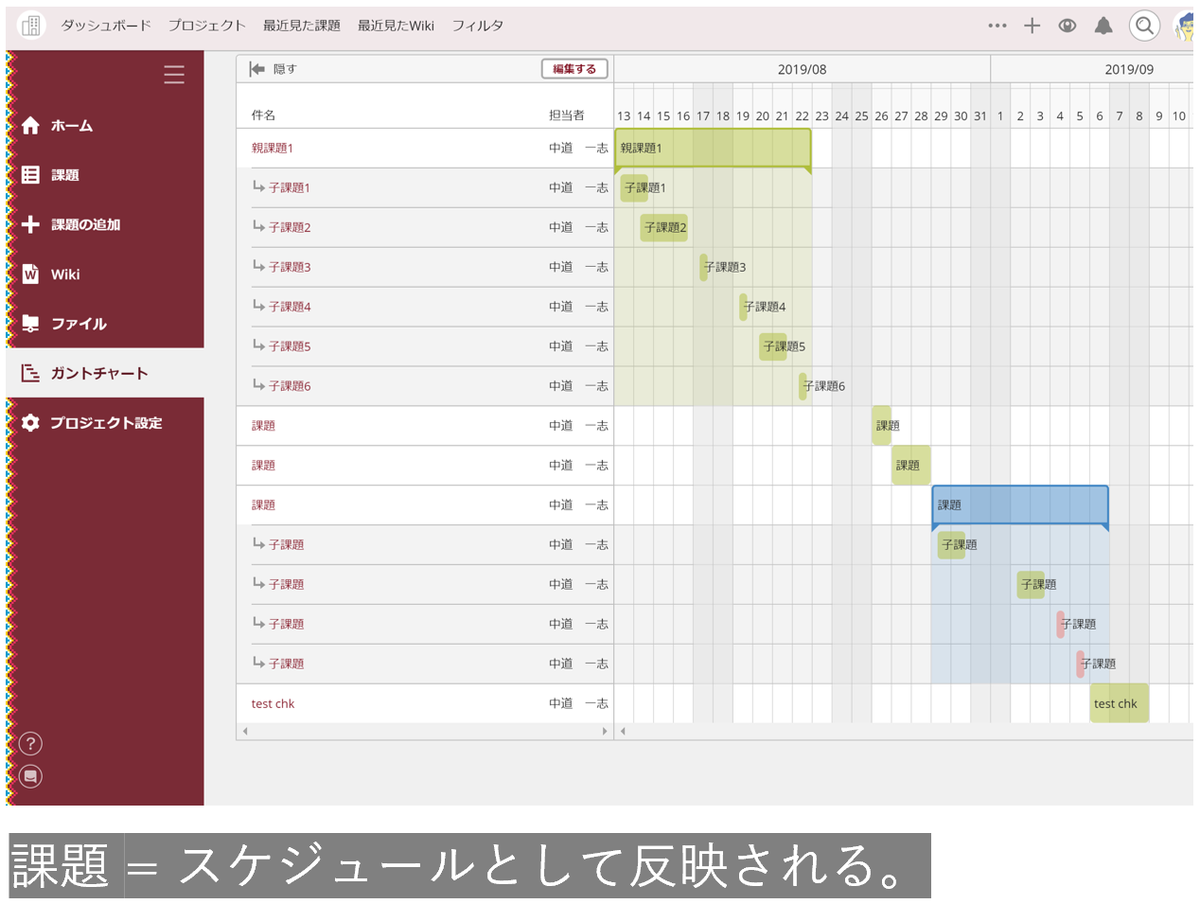1200x904 pixels.
Task: Open the three-dots more menu
Action: tap(997, 26)
